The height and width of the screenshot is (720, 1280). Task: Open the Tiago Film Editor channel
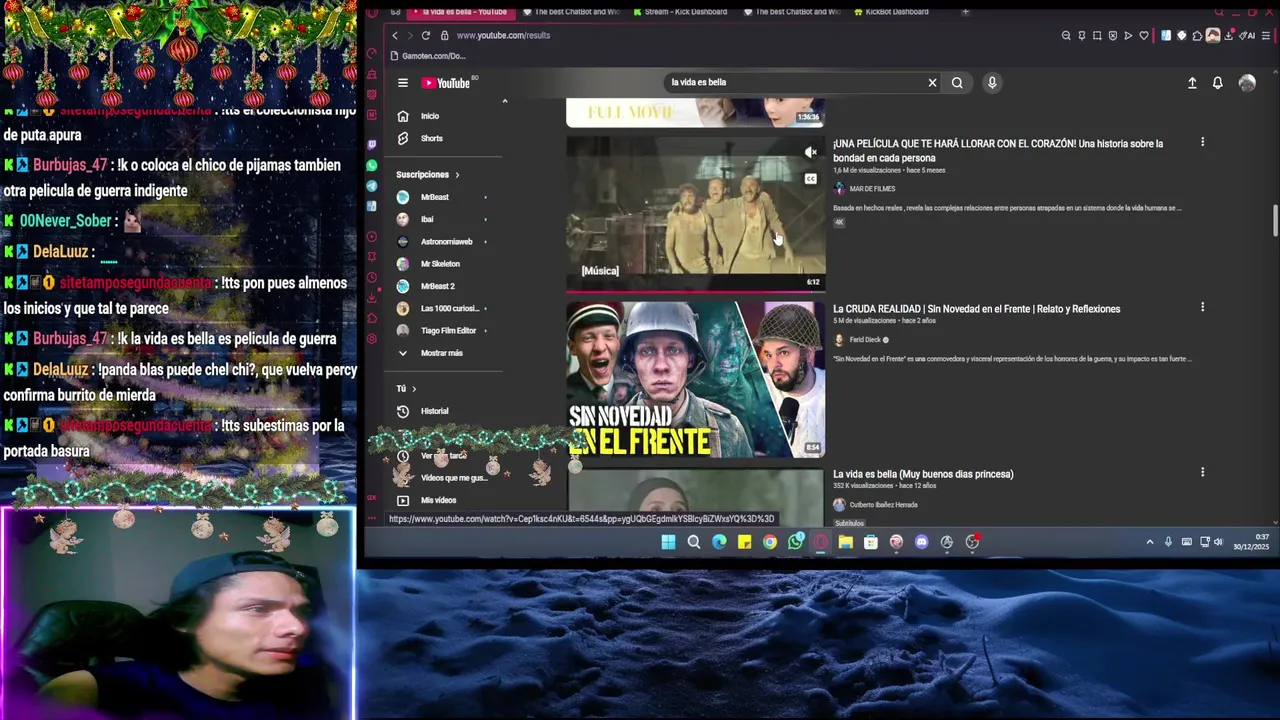pos(448,331)
